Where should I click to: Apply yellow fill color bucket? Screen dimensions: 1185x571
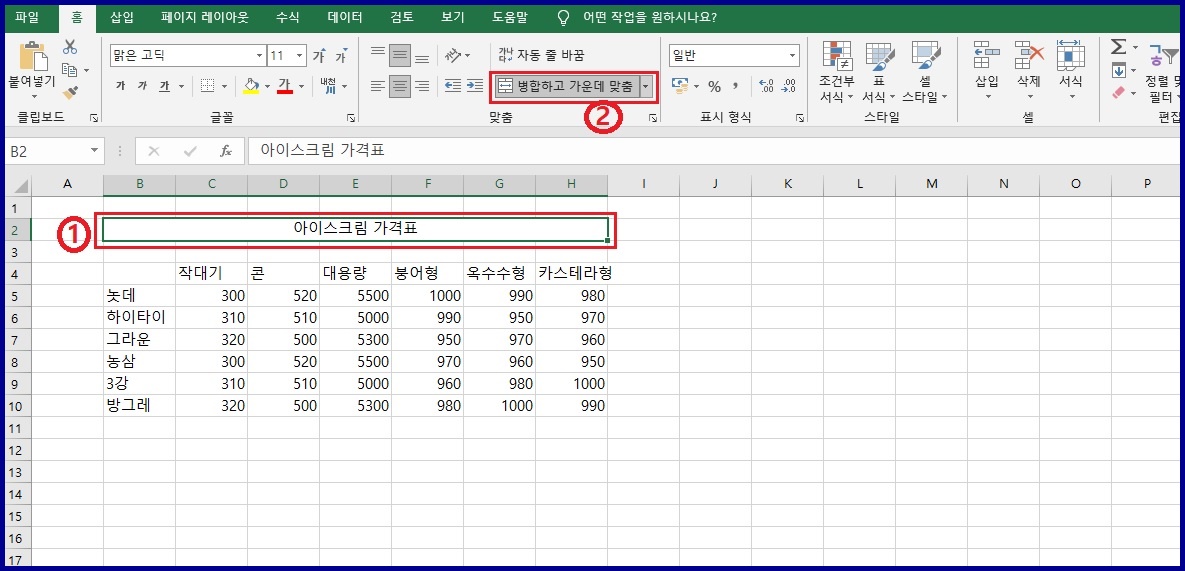251,86
